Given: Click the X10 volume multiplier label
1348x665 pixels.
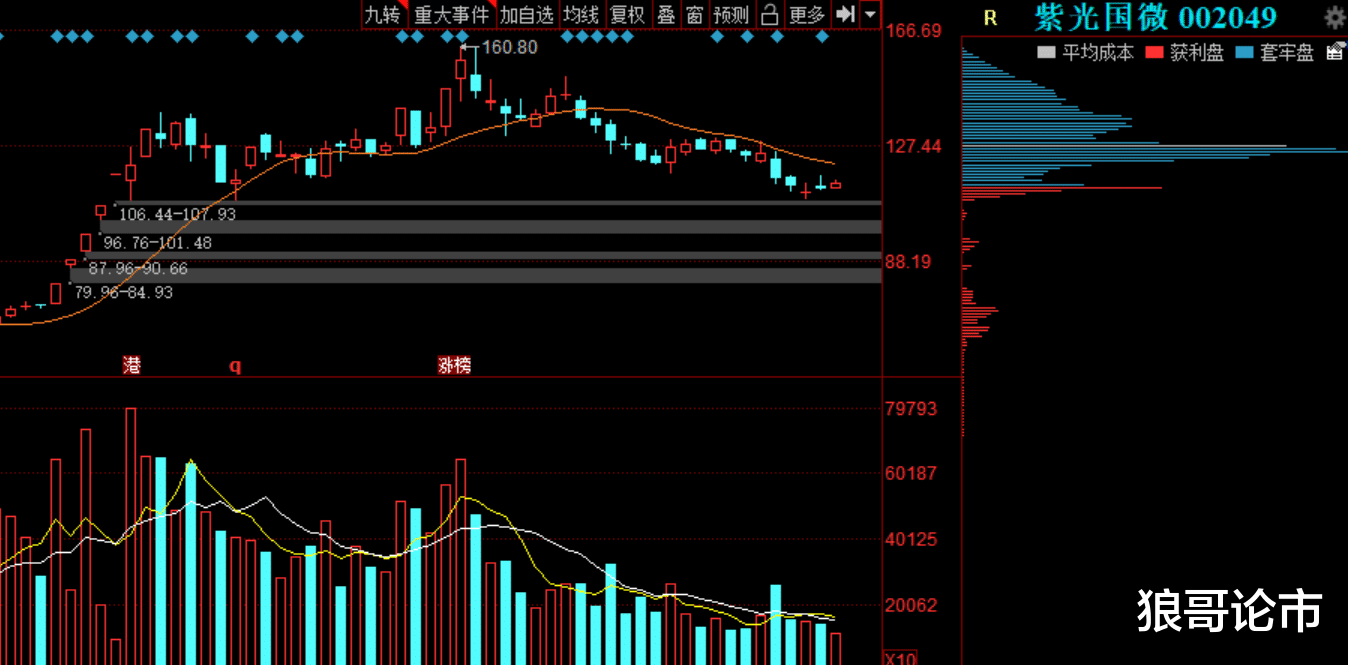Looking at the screenshot, I should [900, 659].
